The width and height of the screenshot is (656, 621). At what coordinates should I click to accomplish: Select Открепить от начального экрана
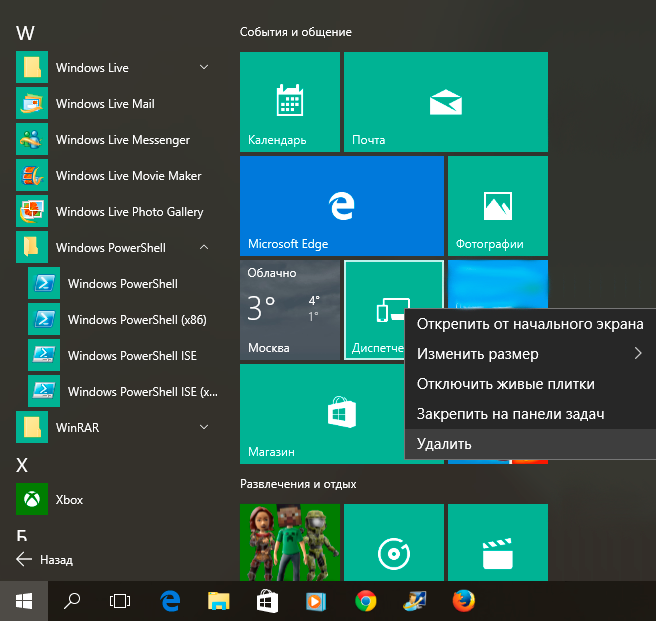point(530,324)
